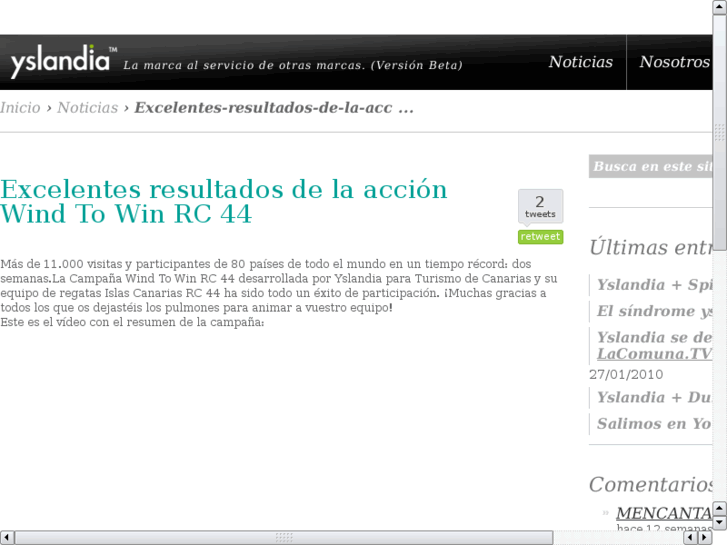The height and width of the screenshot is (545, 727).
Task: Click the horizontal scrollbar leftmost arrow
Action: coord(7,538)
